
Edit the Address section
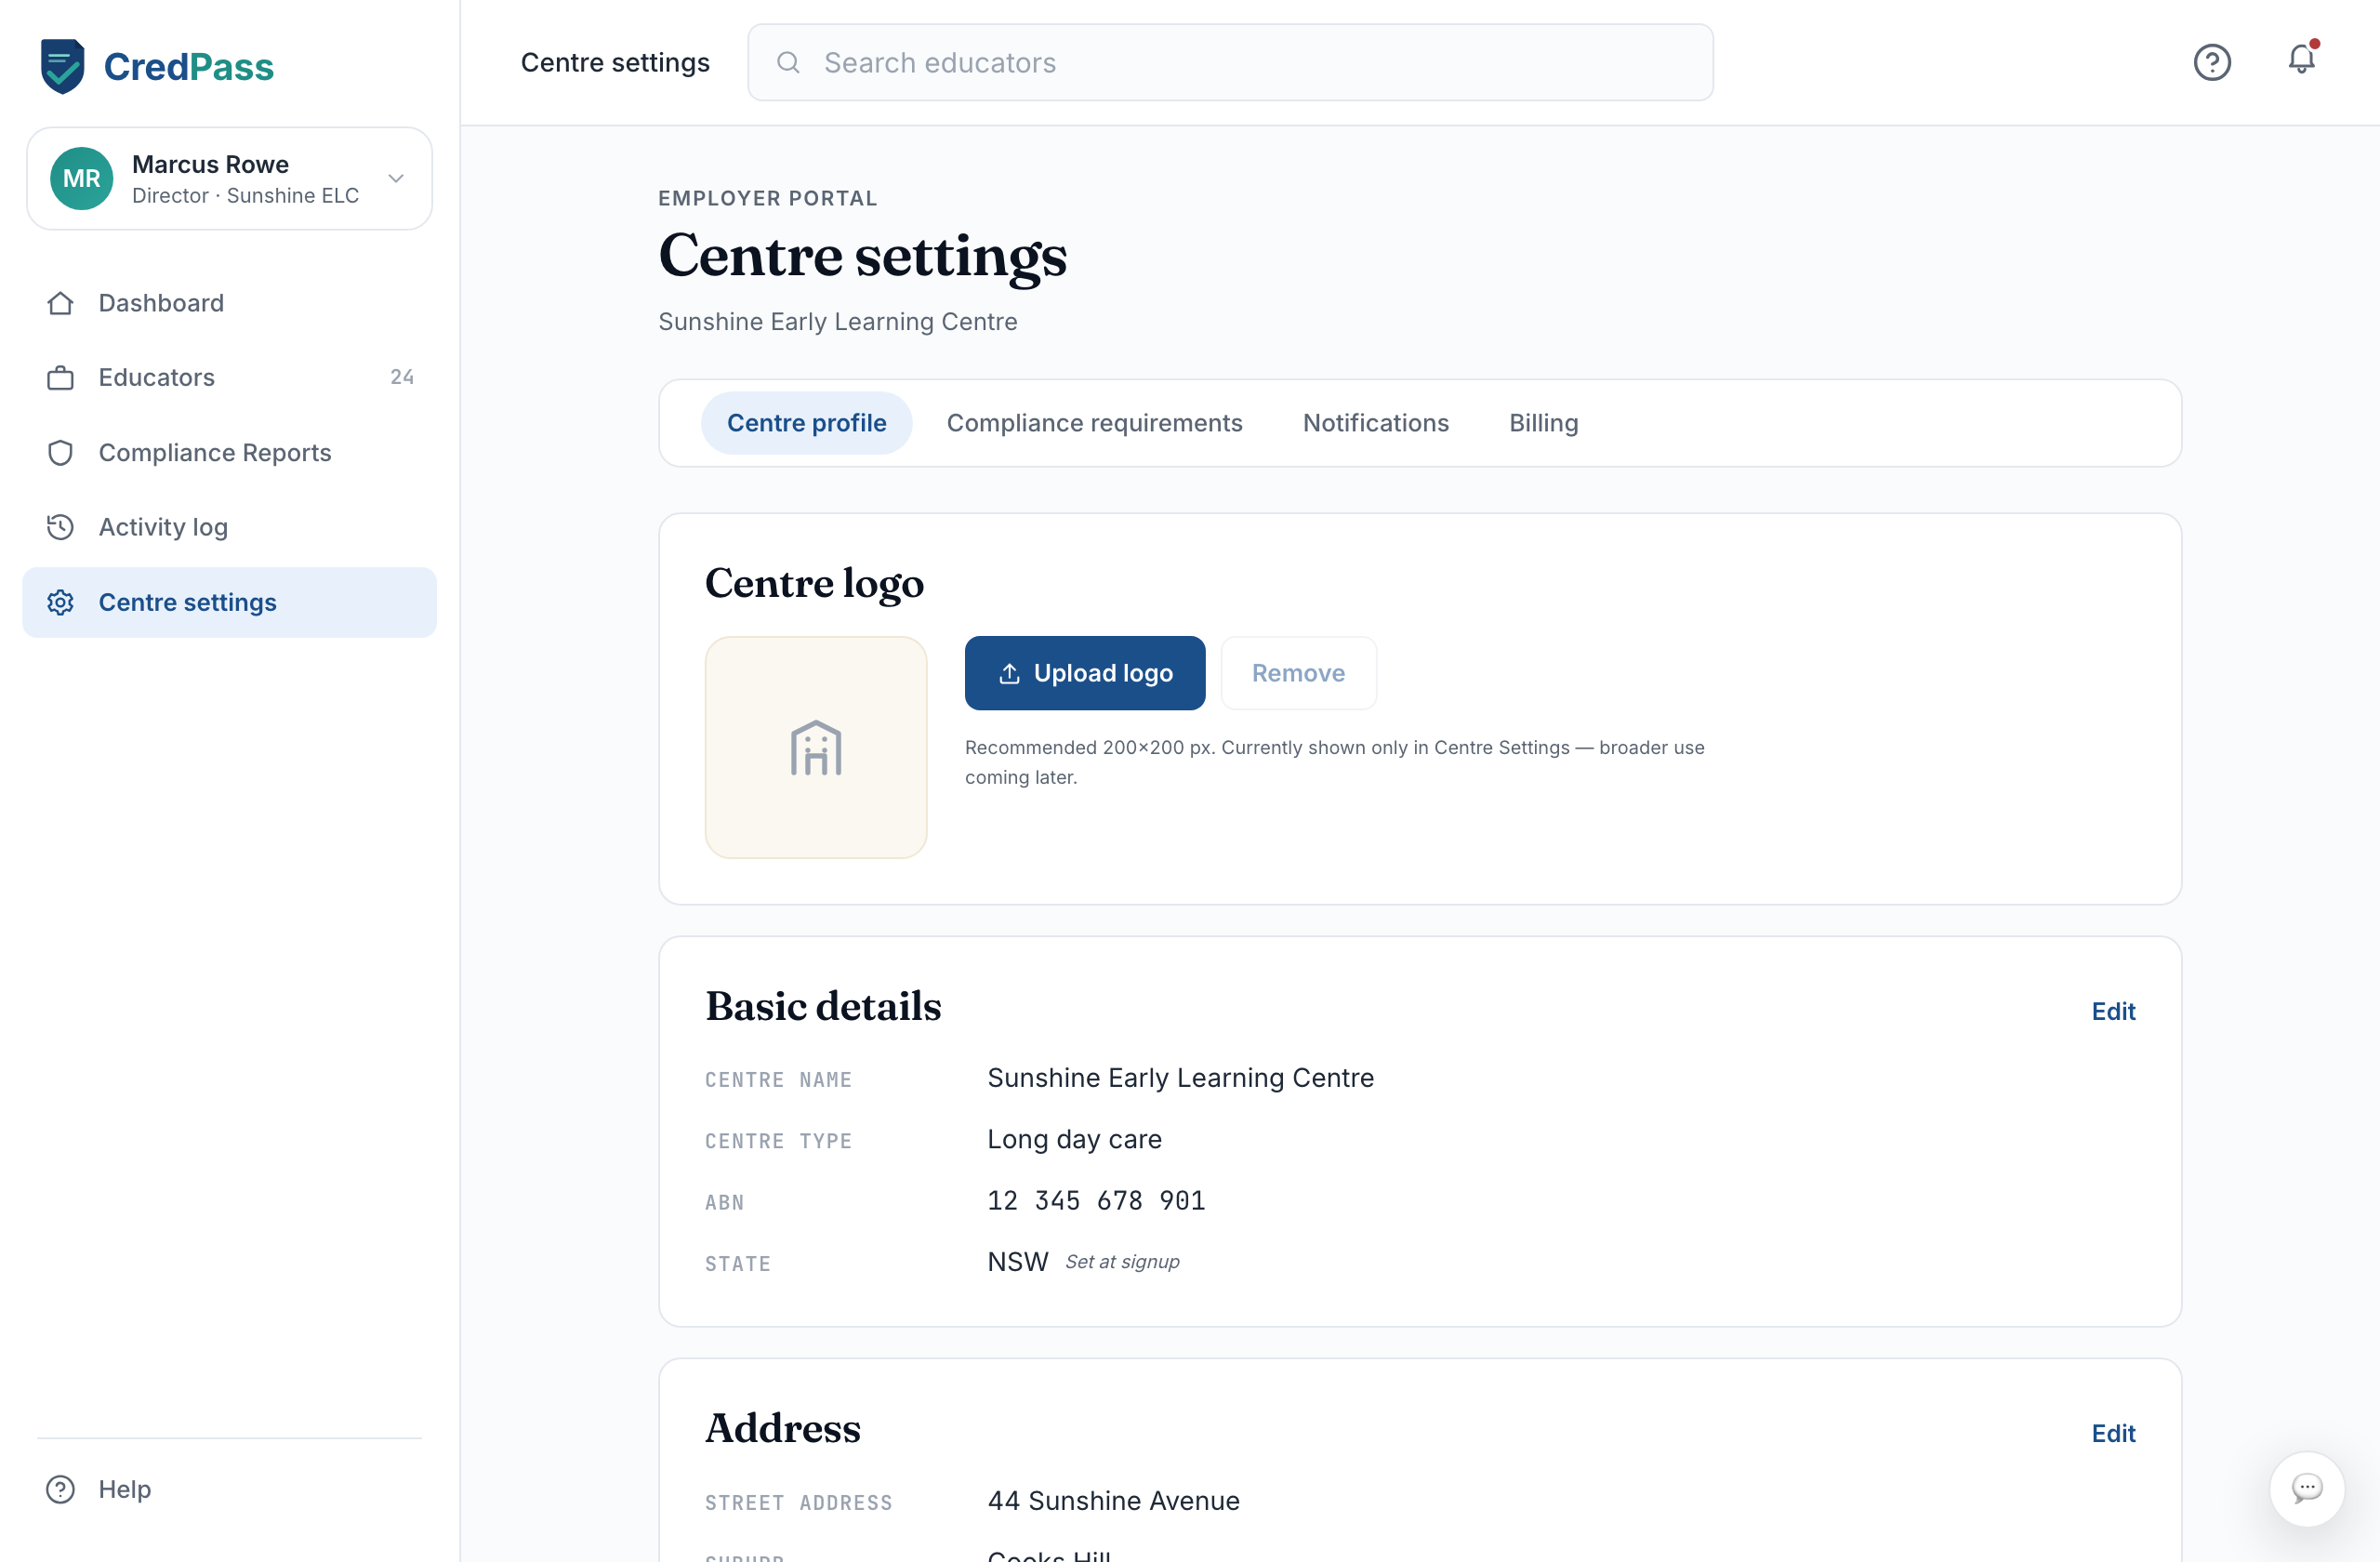(2113, 1433)
